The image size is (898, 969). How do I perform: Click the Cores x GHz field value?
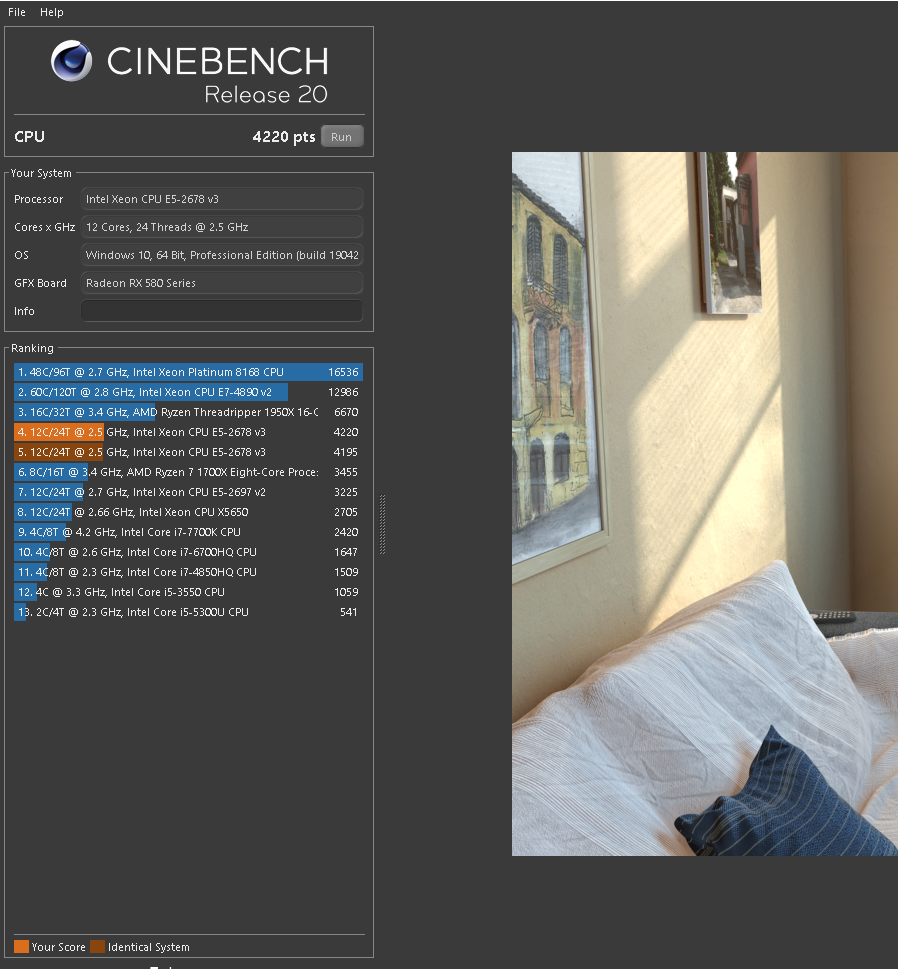tap(221, 227)
